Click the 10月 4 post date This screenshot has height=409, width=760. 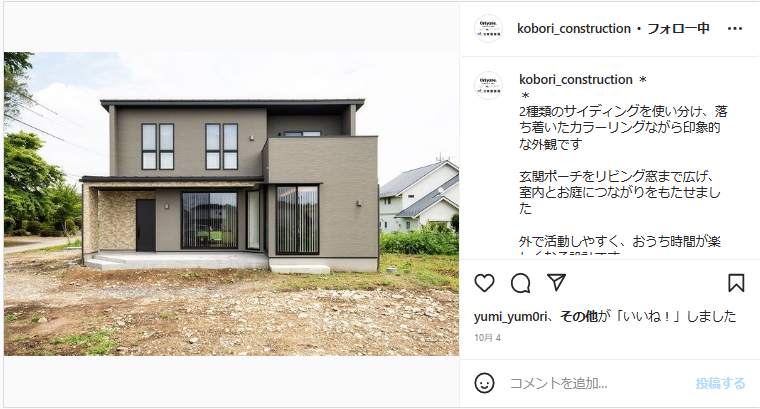(x=488, y=338)
